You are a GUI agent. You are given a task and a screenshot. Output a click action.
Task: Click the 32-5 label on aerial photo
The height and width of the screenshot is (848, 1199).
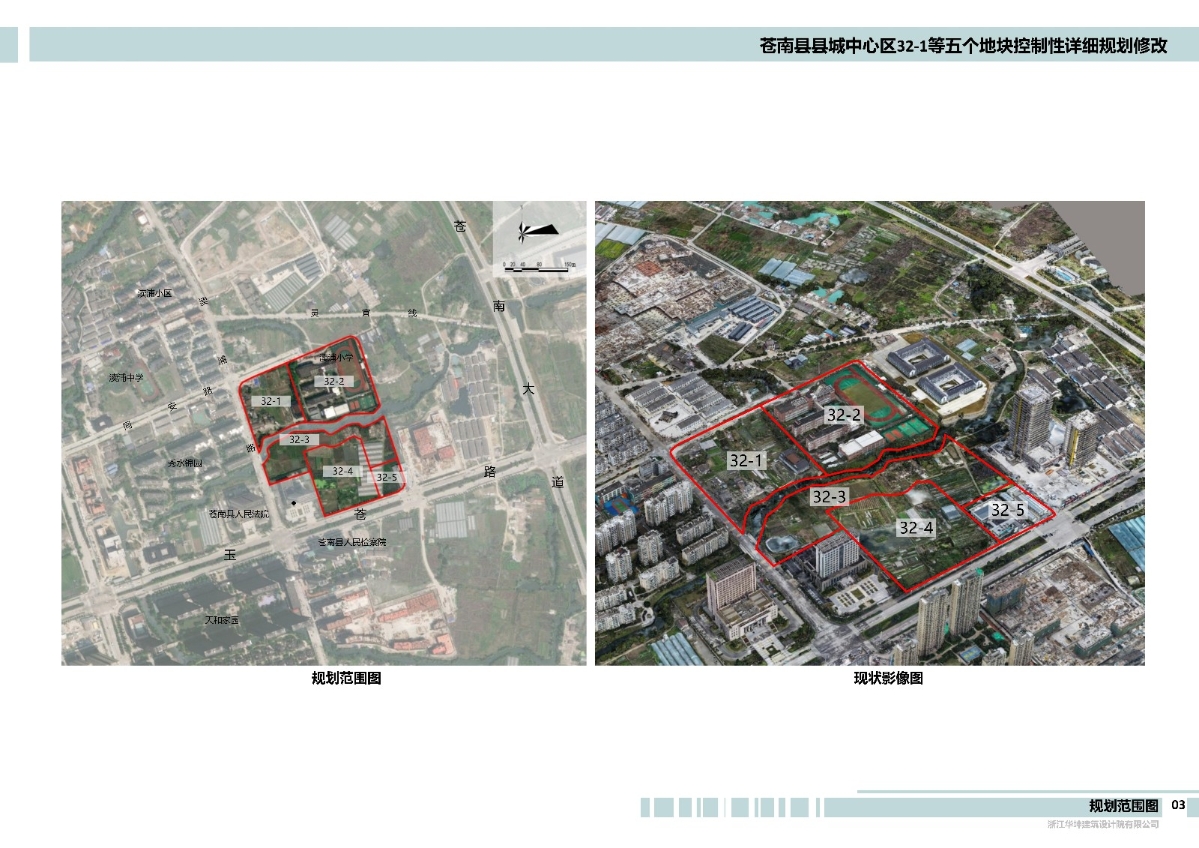(1007, 510)
